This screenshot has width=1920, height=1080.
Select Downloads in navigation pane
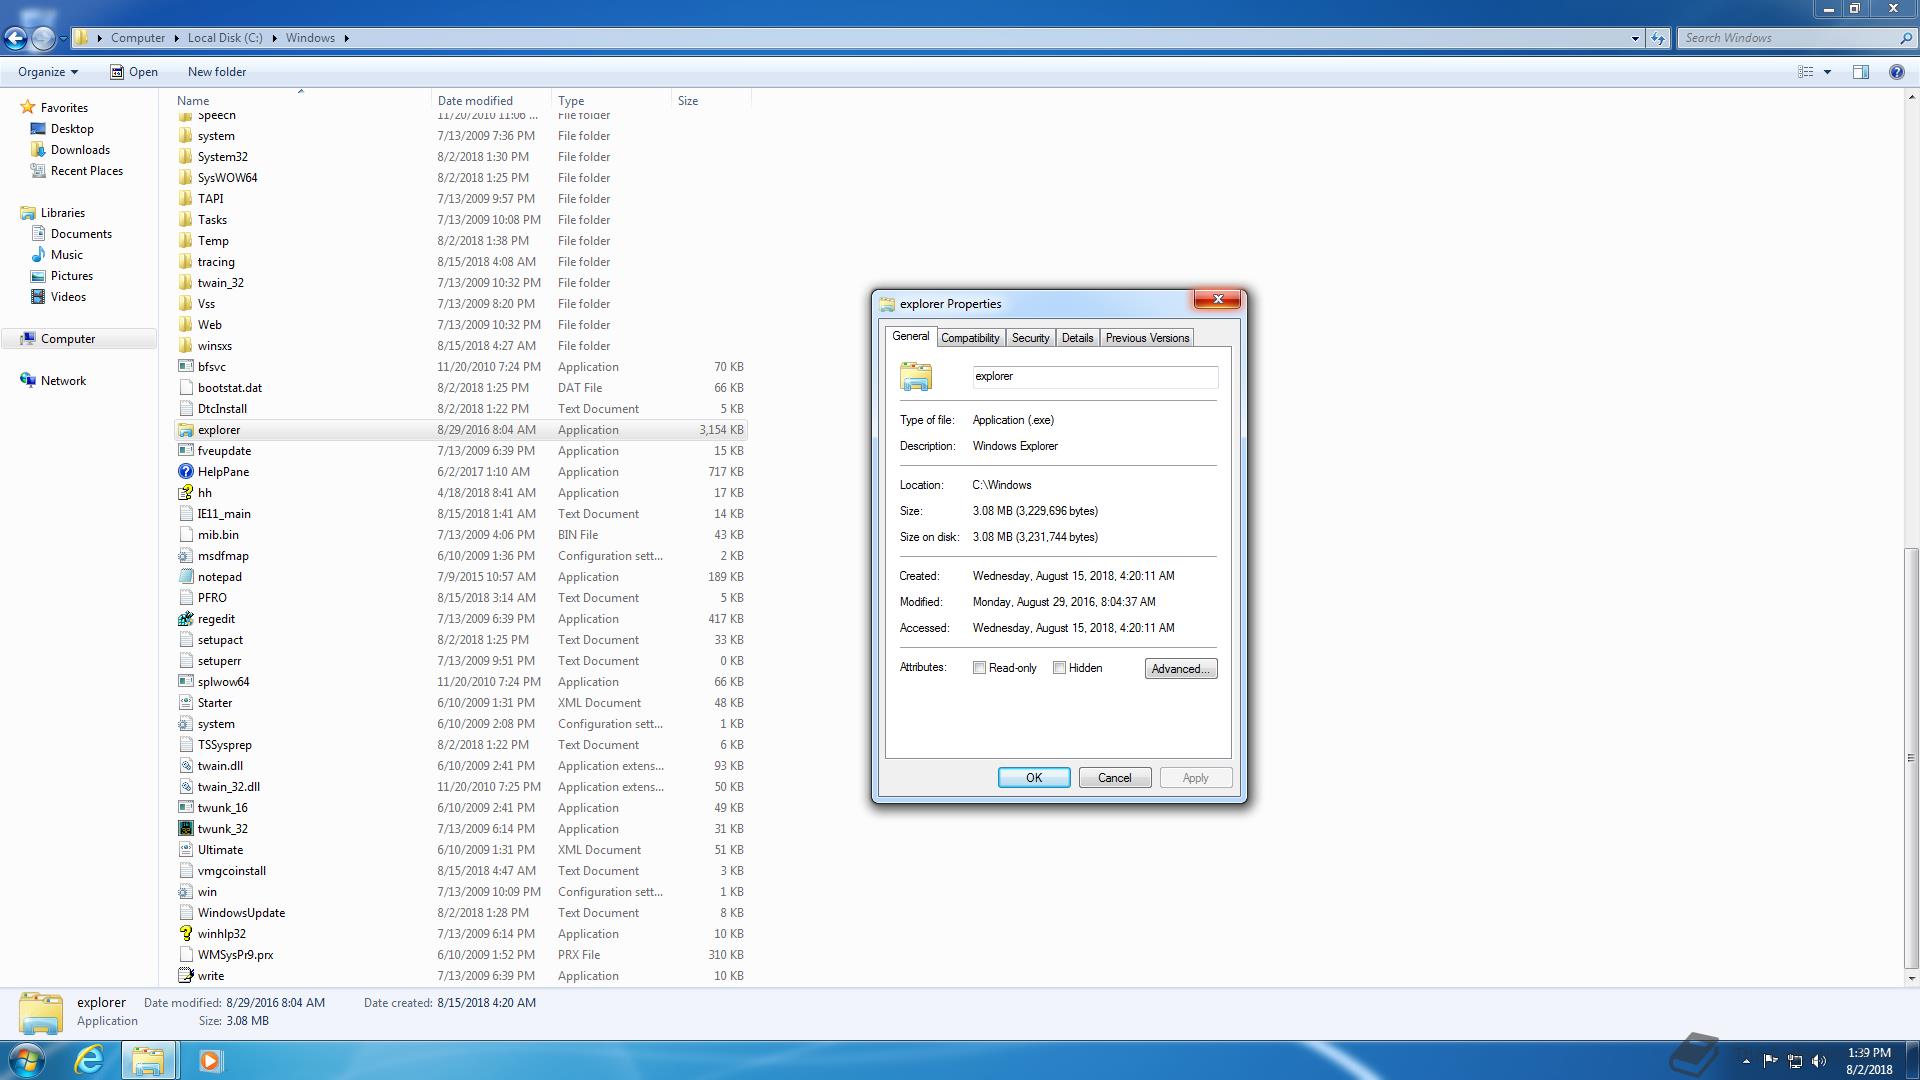[x=80, y=150]
